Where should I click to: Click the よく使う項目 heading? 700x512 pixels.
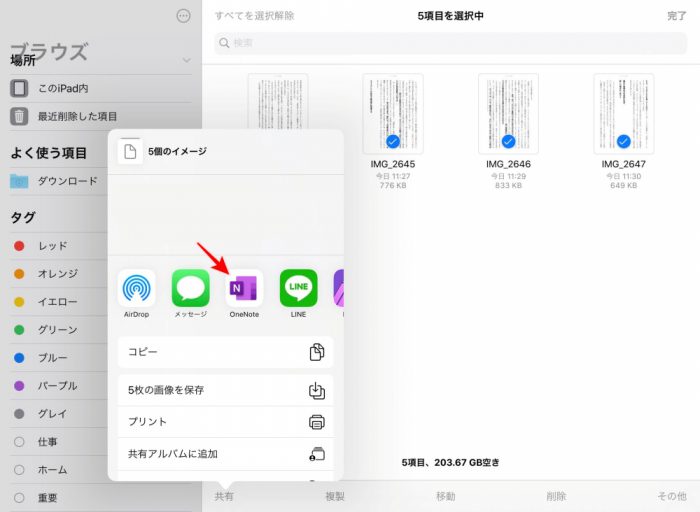click(x=49, y=153)
